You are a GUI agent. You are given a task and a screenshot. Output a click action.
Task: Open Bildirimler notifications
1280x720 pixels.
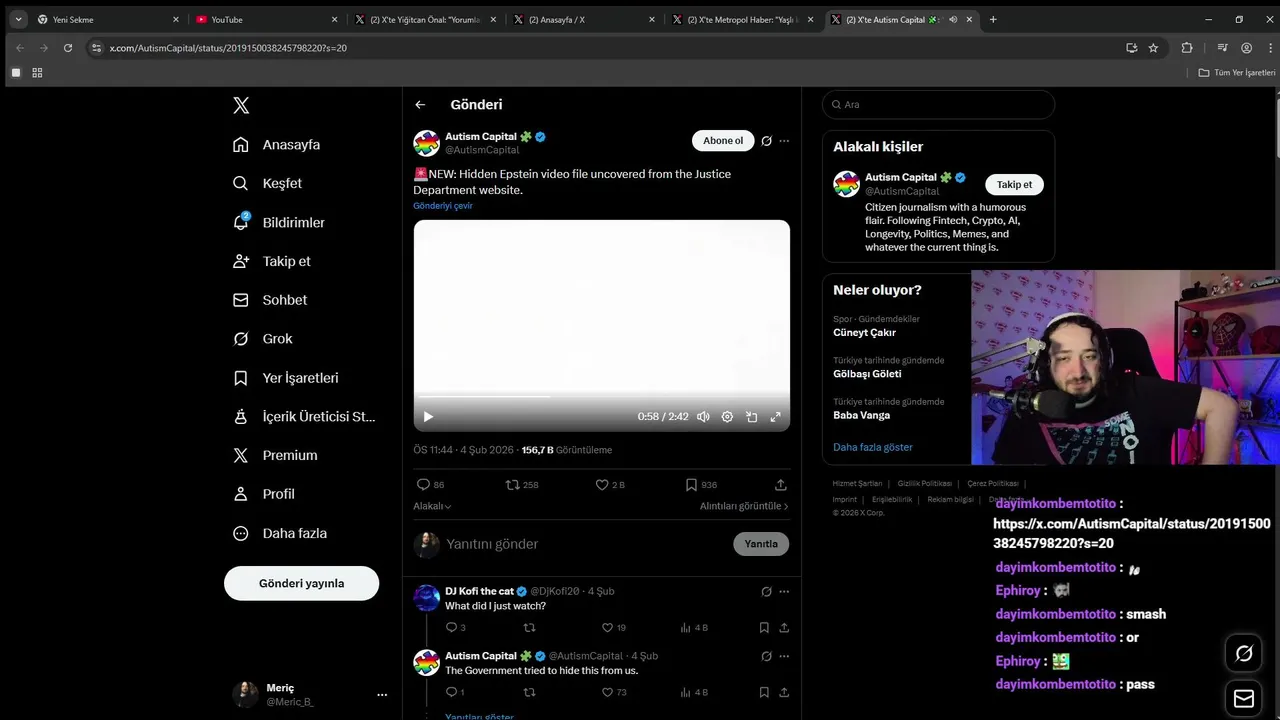click(x=279, y=222)
